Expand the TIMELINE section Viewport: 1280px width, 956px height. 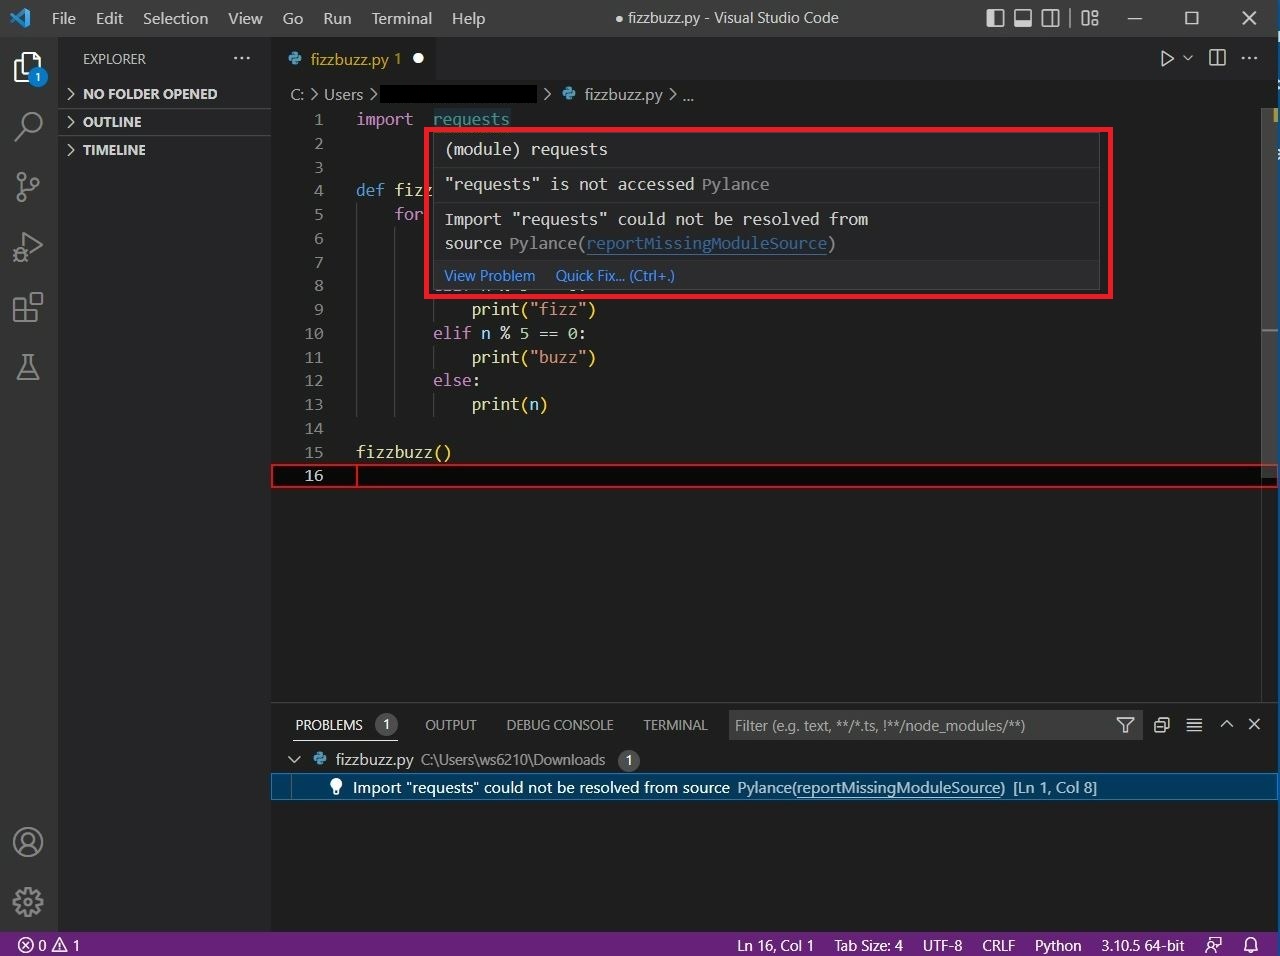164,150
